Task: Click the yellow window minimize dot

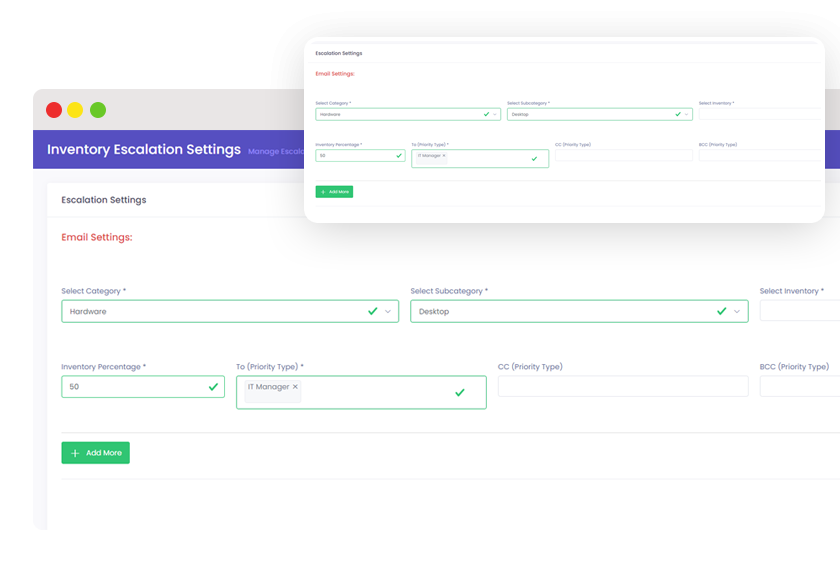Action: pos(75,110)
